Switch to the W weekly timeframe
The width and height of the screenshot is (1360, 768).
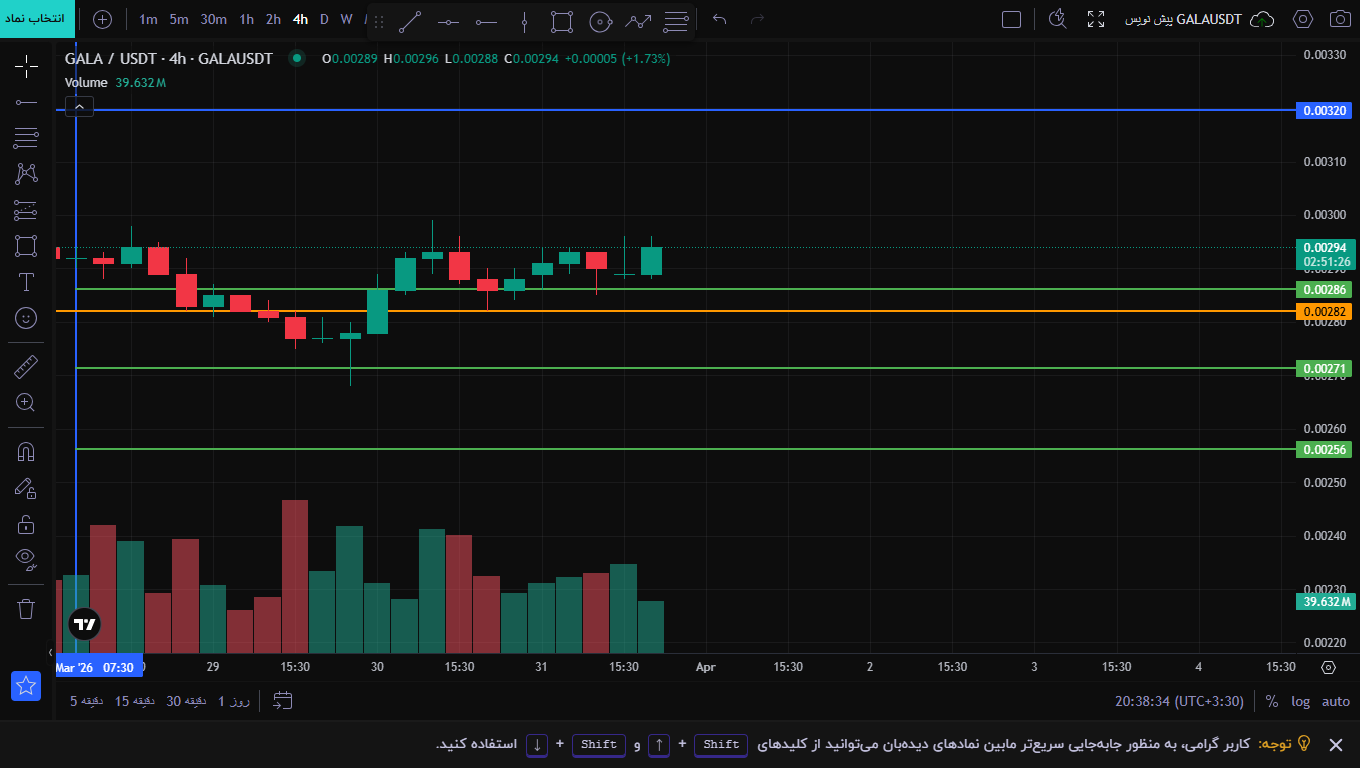(x=346, y=19)
